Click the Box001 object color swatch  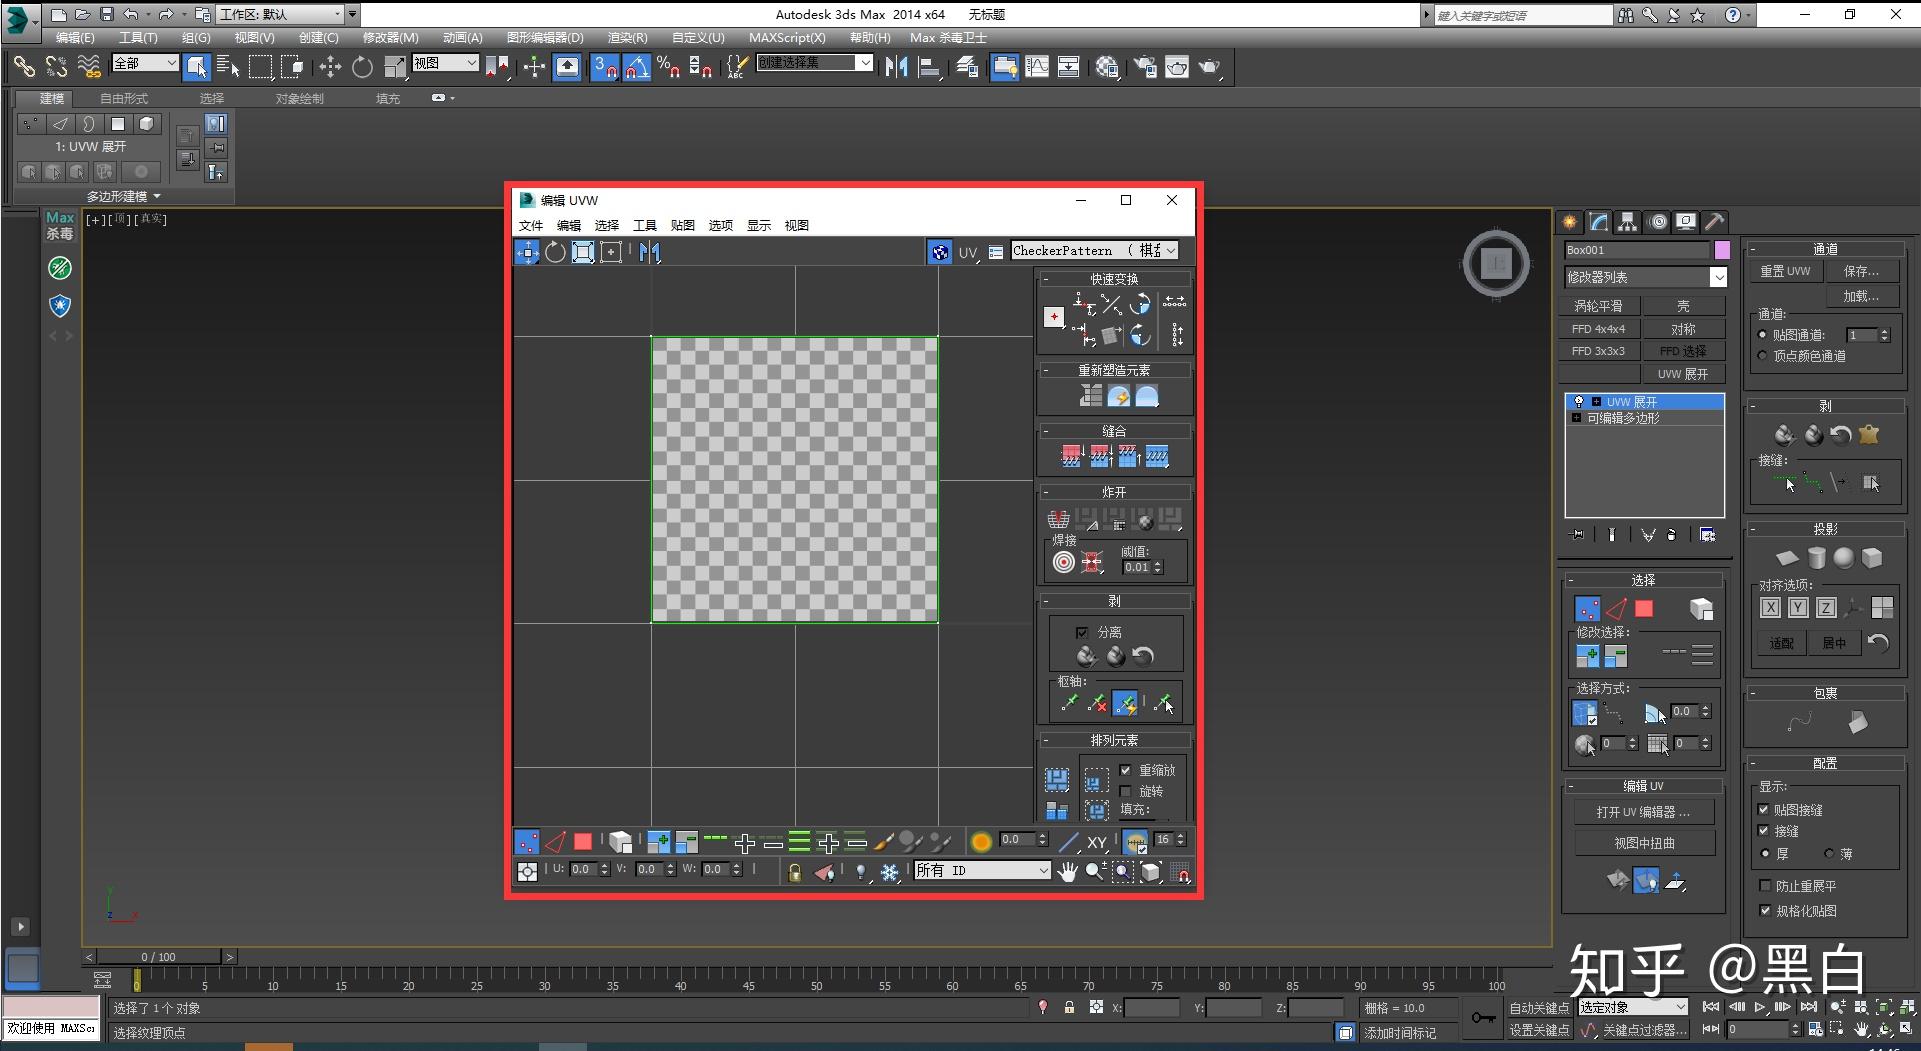tap(1722, 250)
